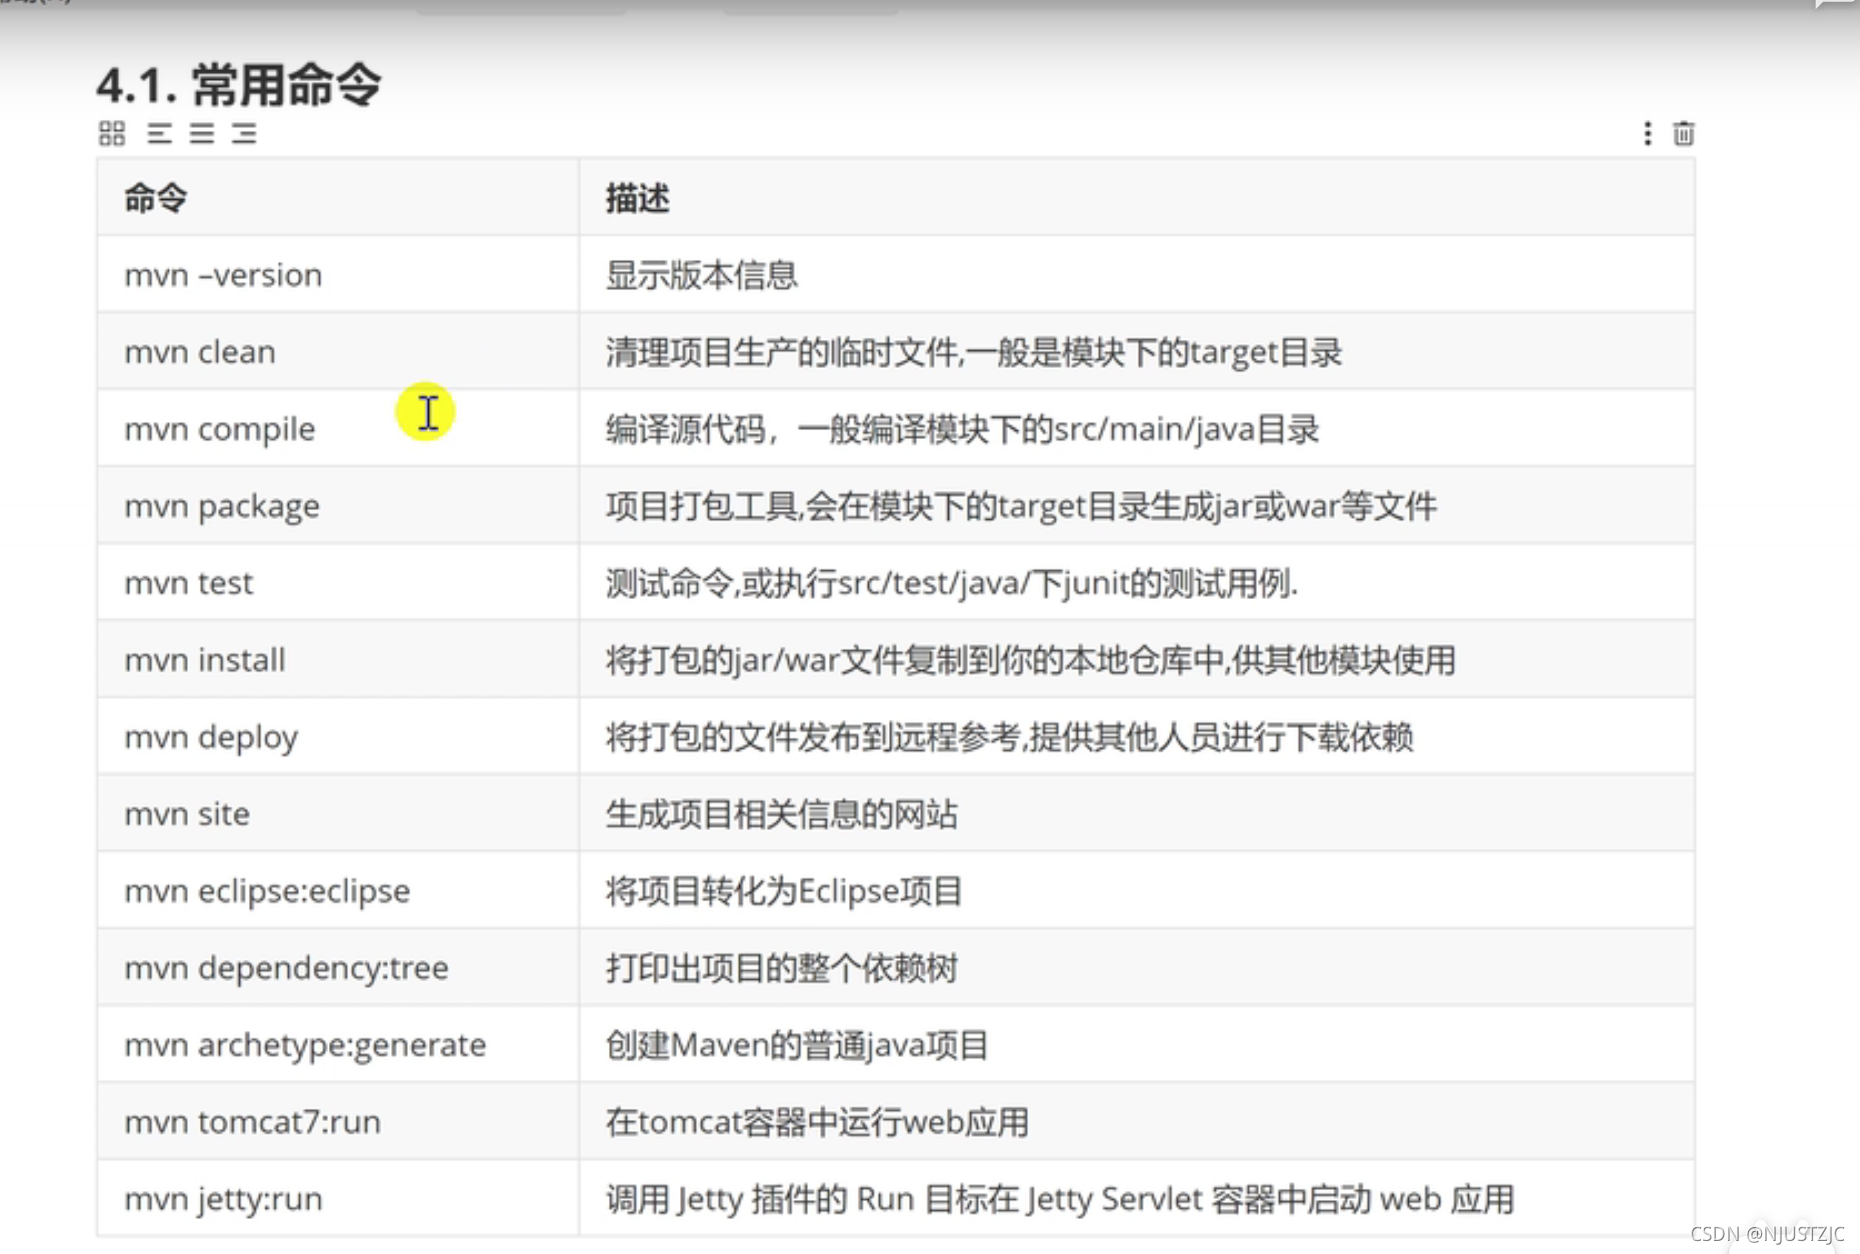Click the 创建Maven的普通java项目 cell
The image size is (1860, 1254).
1136,1044
